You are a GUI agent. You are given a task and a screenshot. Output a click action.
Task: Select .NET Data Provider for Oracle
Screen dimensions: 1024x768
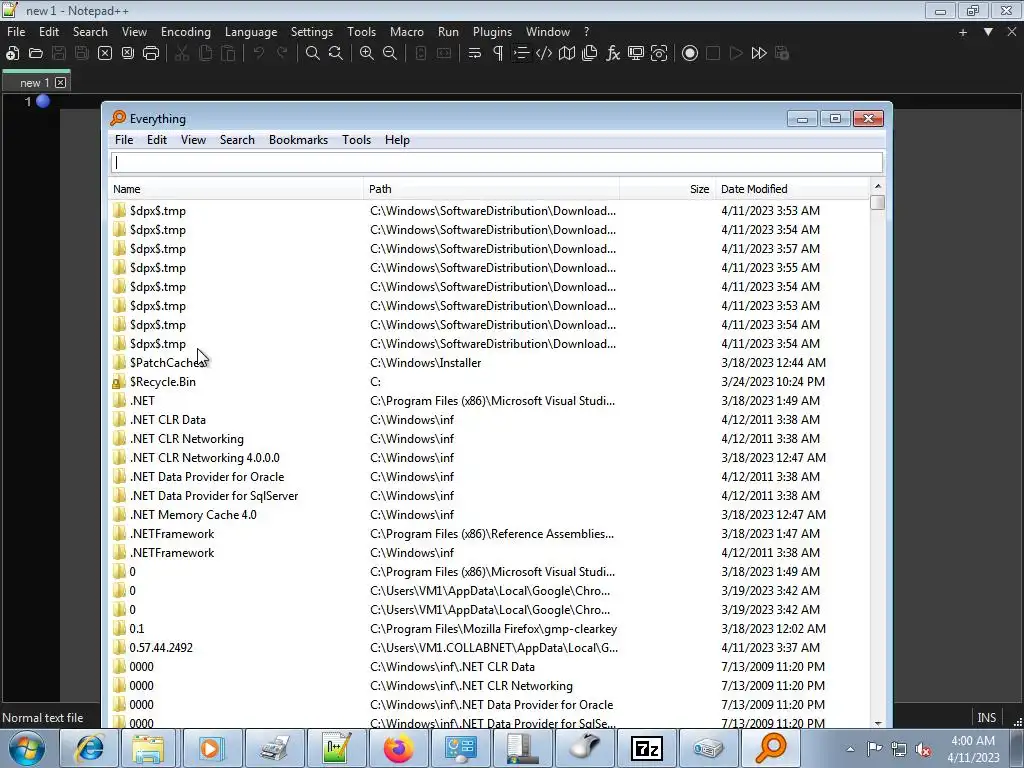tap(490, 476)
